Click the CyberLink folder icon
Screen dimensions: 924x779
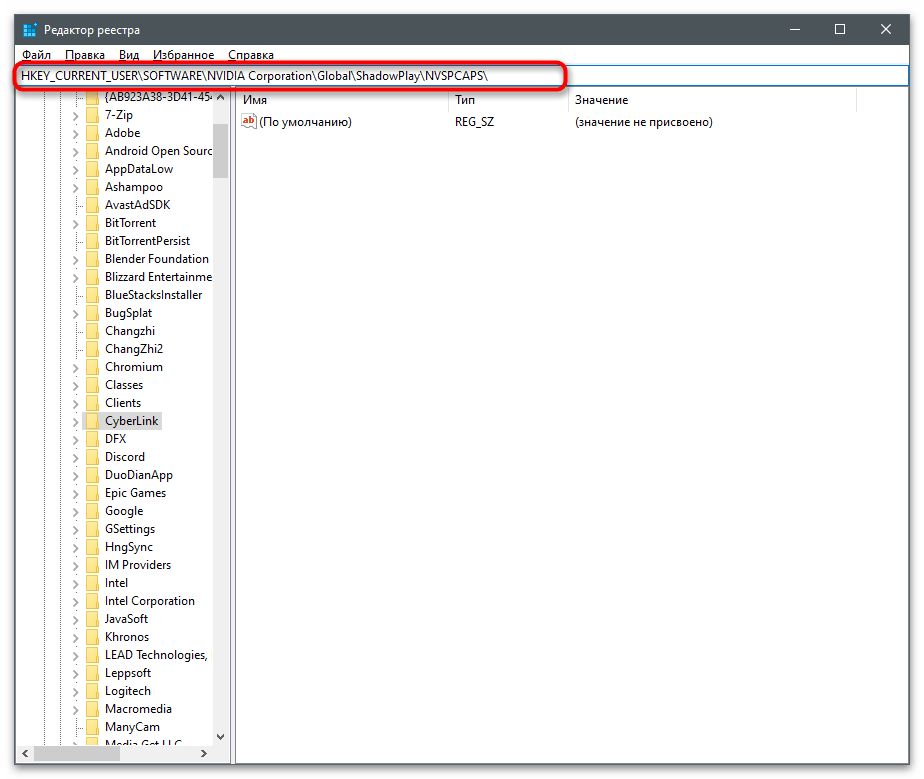pos(93,421)
